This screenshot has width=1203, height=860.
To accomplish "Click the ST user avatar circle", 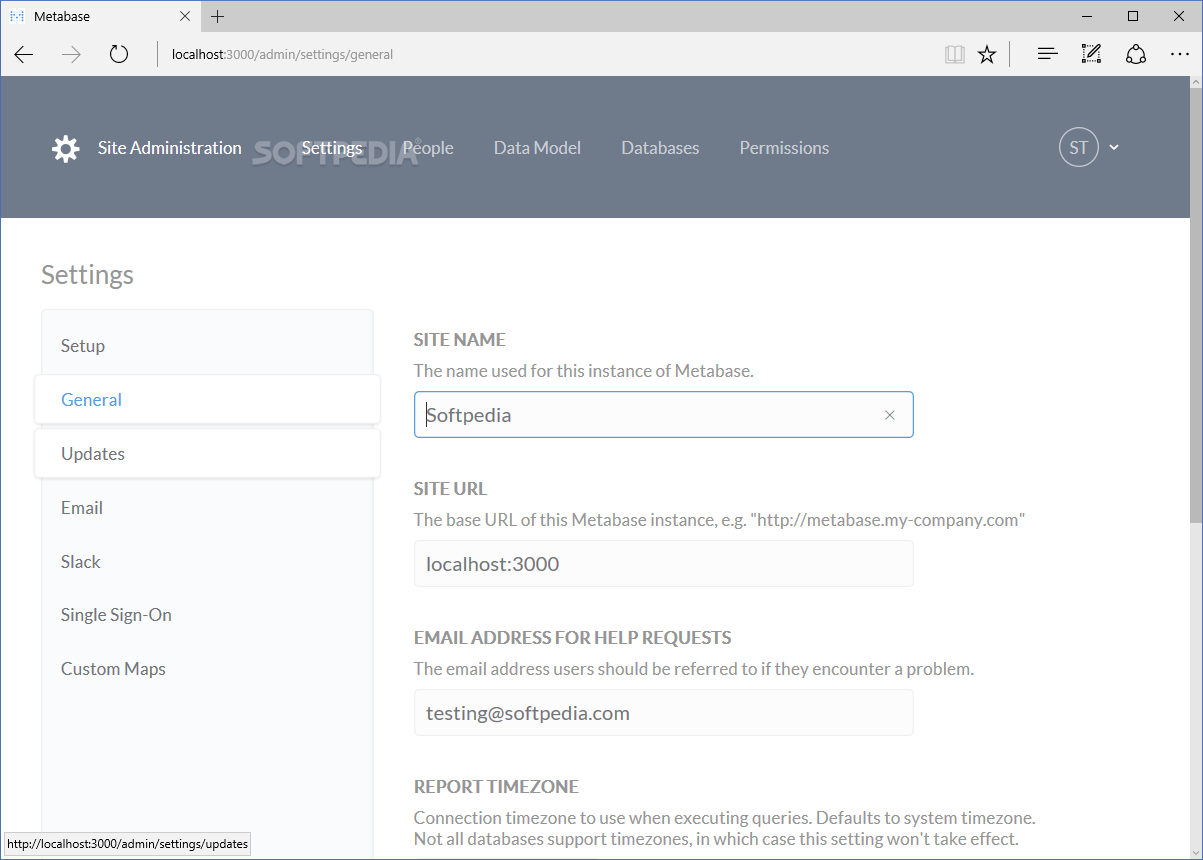I will click(x=1079, y=148).
